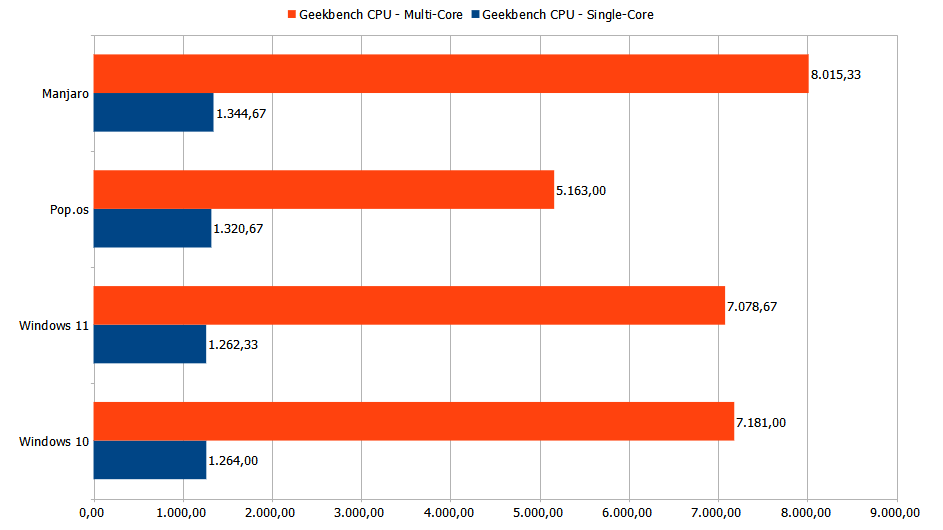Click the Pop.os category label

coord(69,210)
